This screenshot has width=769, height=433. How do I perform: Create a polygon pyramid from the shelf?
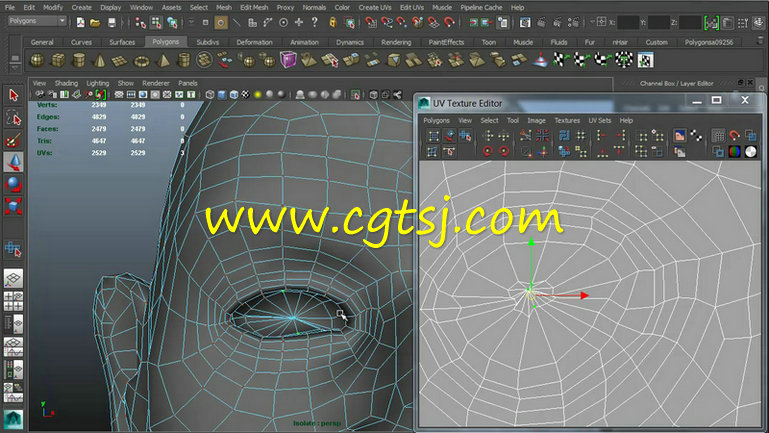pyautogui.click(x=162, y=61)
